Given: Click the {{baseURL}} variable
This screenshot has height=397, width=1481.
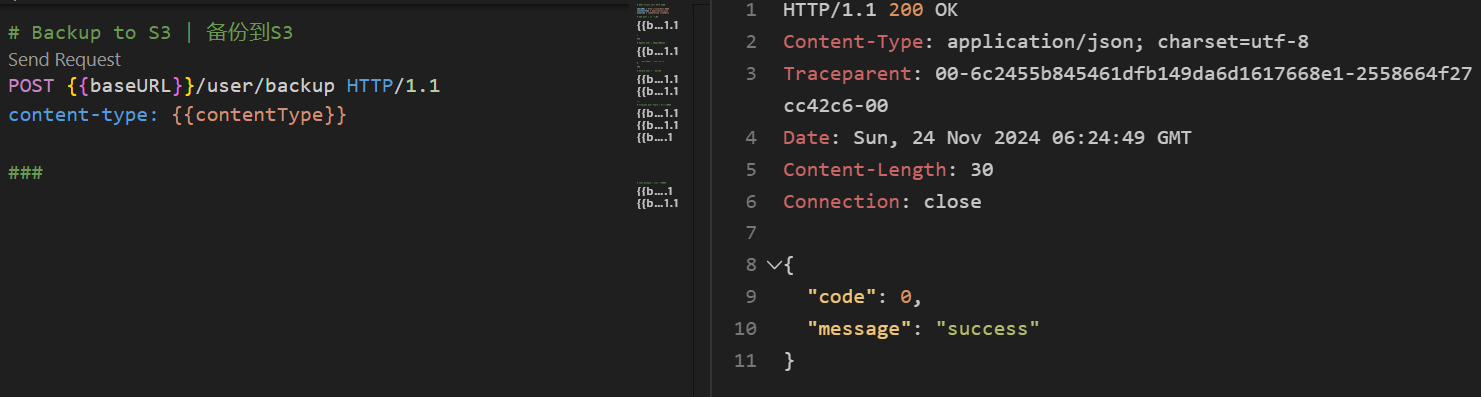Looking at the screenshot, I should point(130,86).
